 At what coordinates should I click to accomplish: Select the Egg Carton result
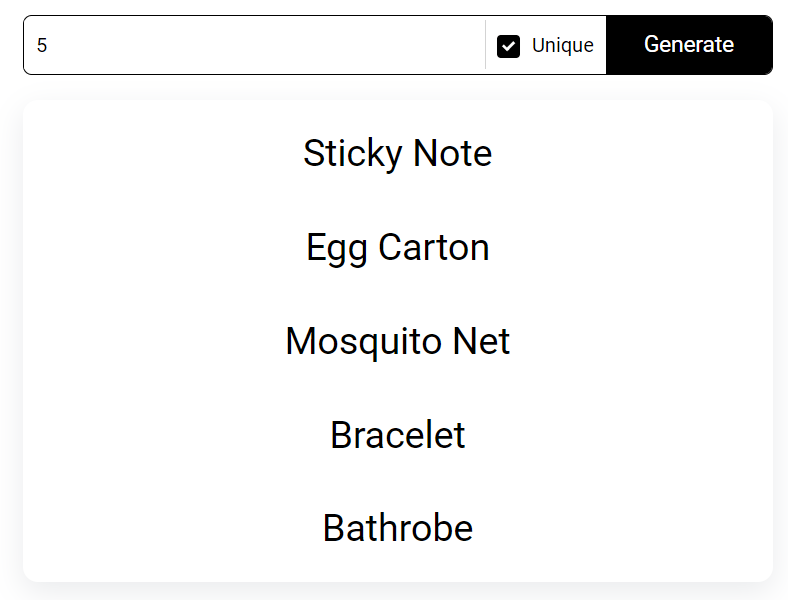pos(397,248)
